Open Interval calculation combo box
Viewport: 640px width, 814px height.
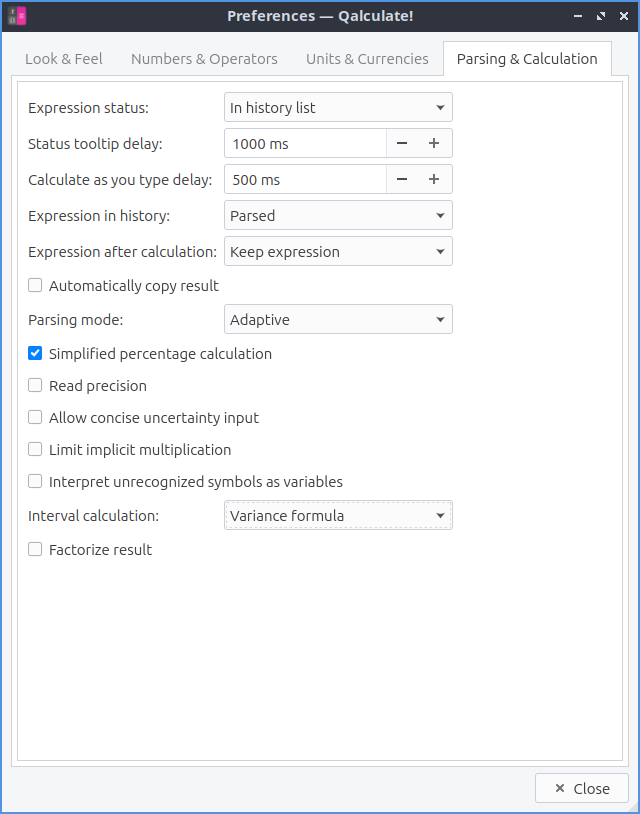338,516
